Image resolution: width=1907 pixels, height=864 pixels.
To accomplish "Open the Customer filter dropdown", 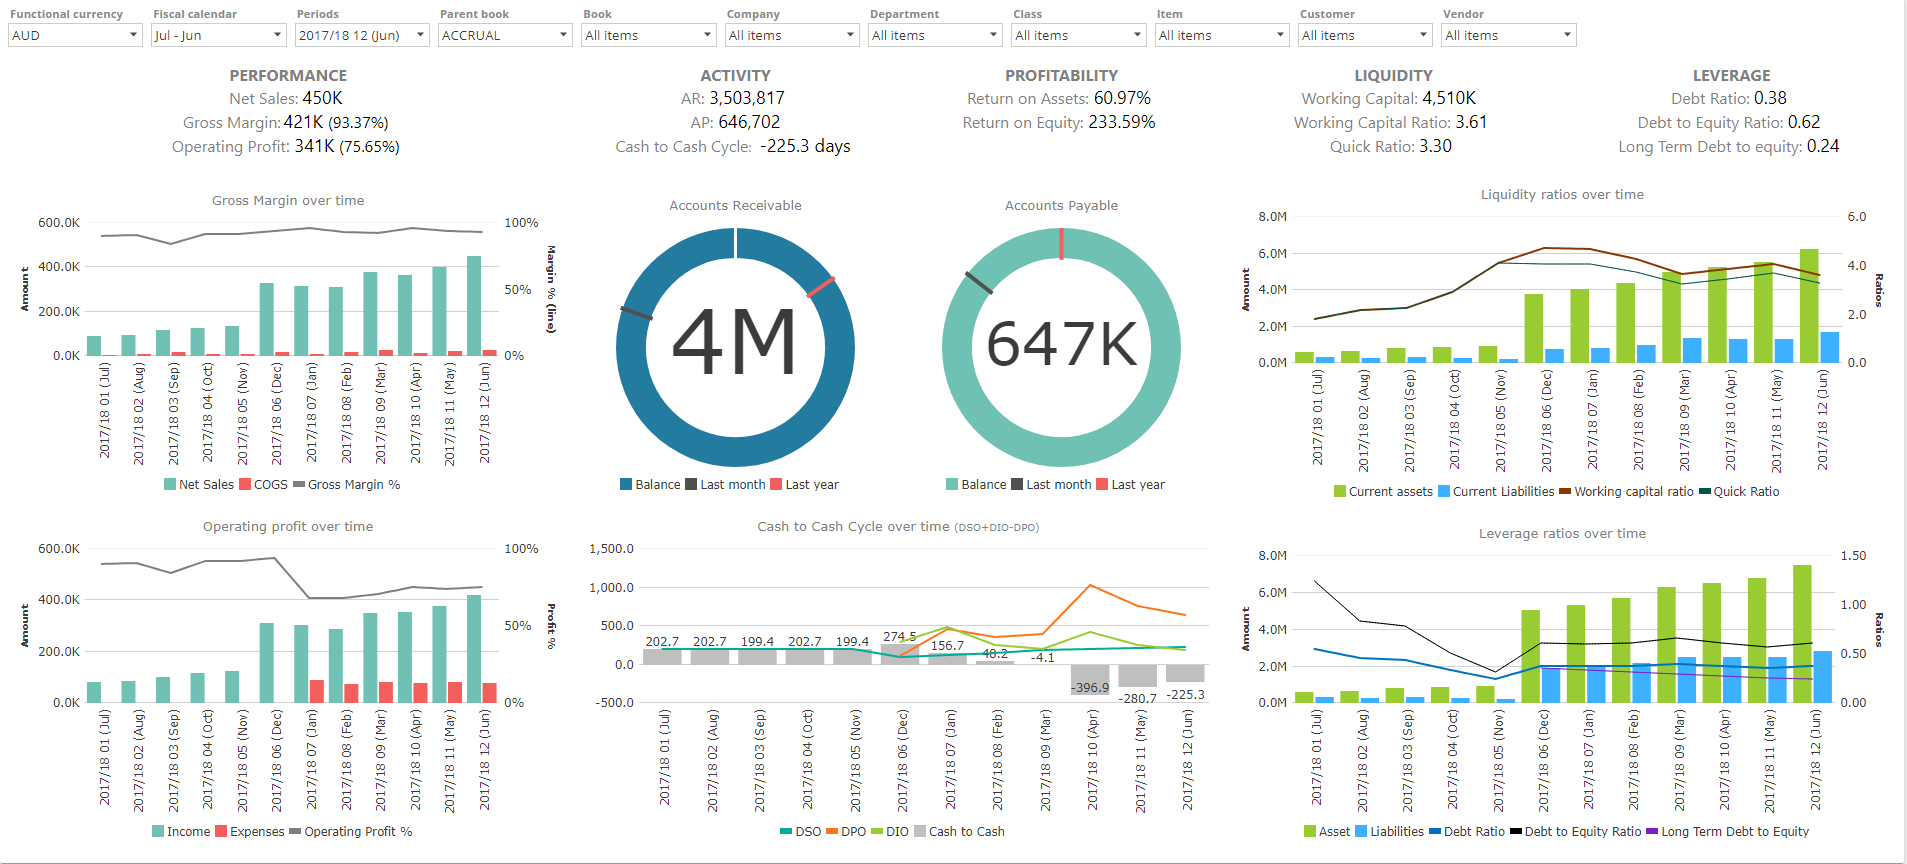I will click(x=1365, y=35).
